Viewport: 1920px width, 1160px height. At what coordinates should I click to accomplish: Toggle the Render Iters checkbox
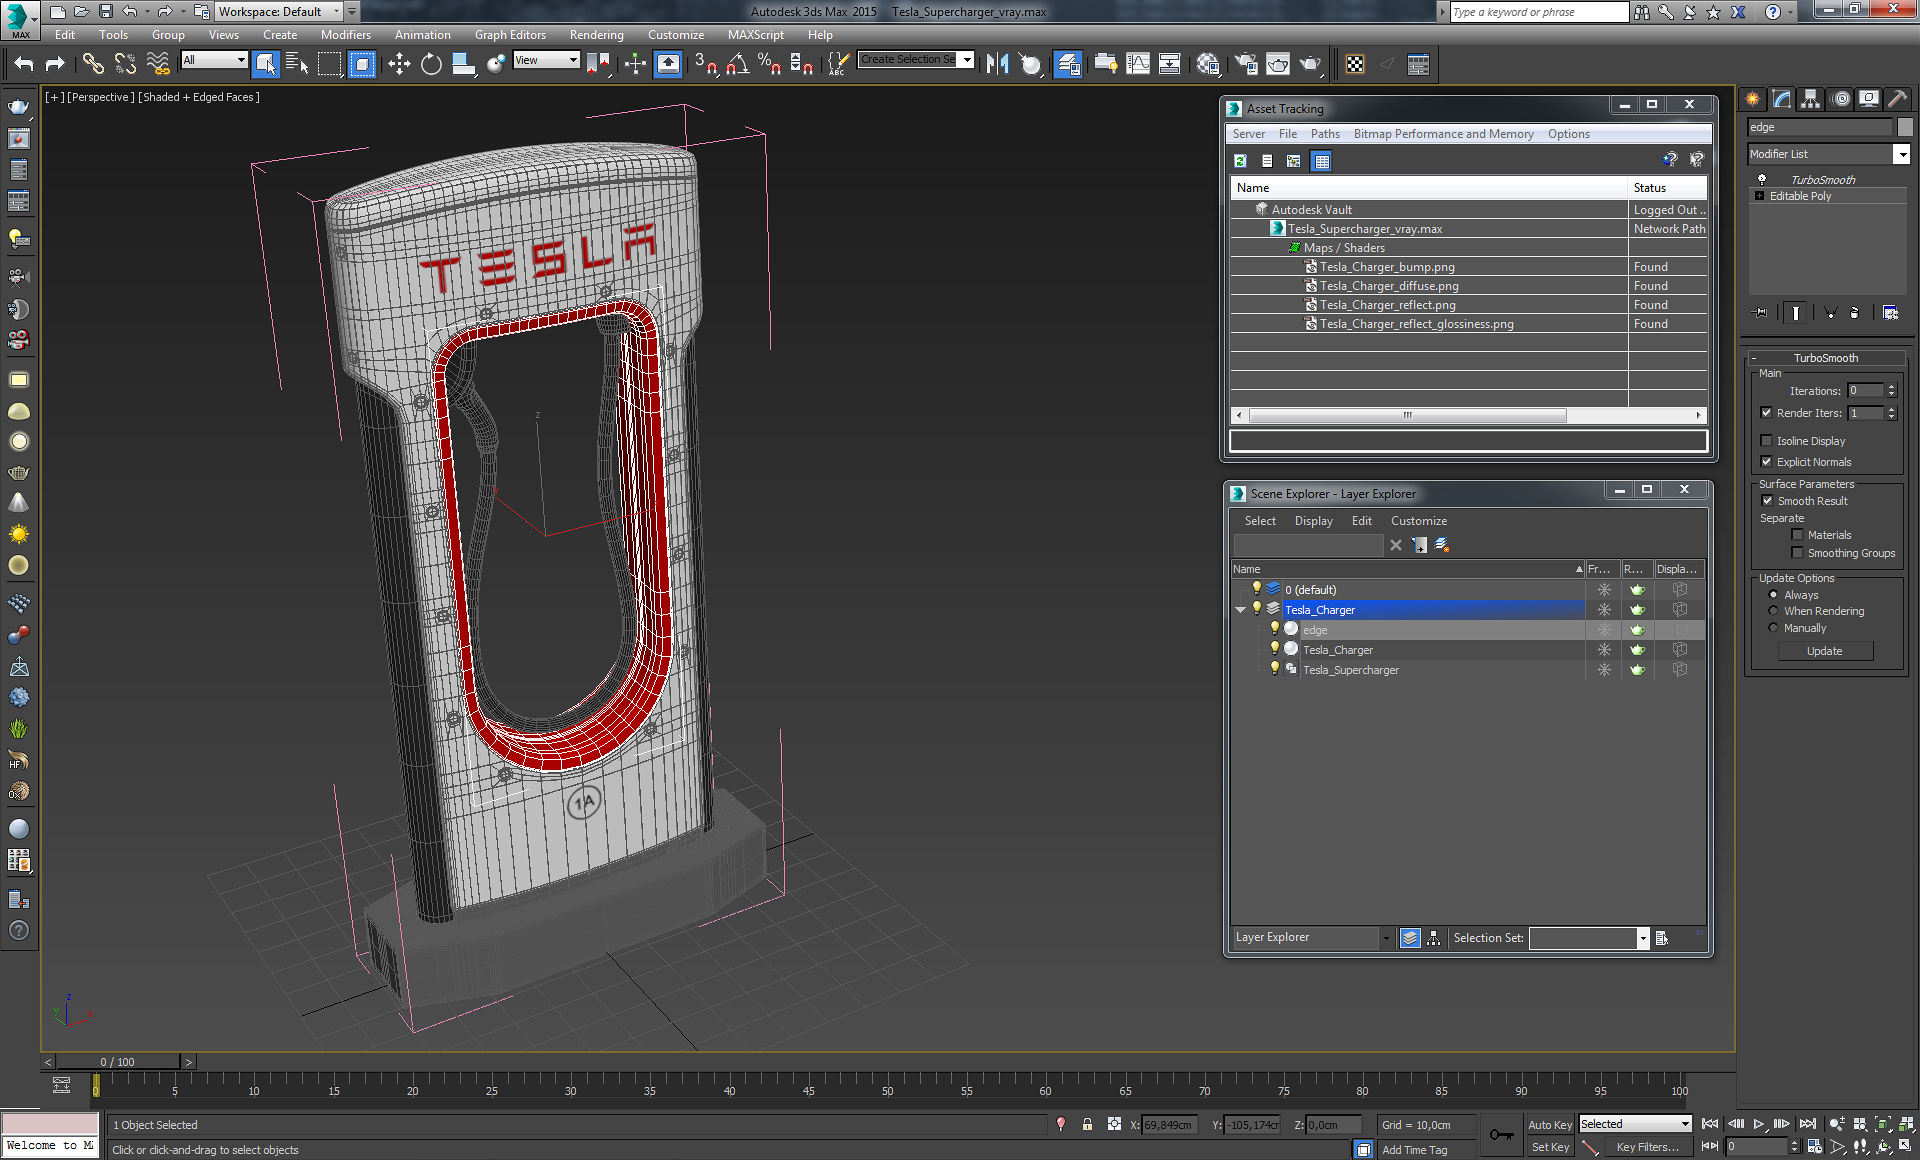coord(1767,413)
